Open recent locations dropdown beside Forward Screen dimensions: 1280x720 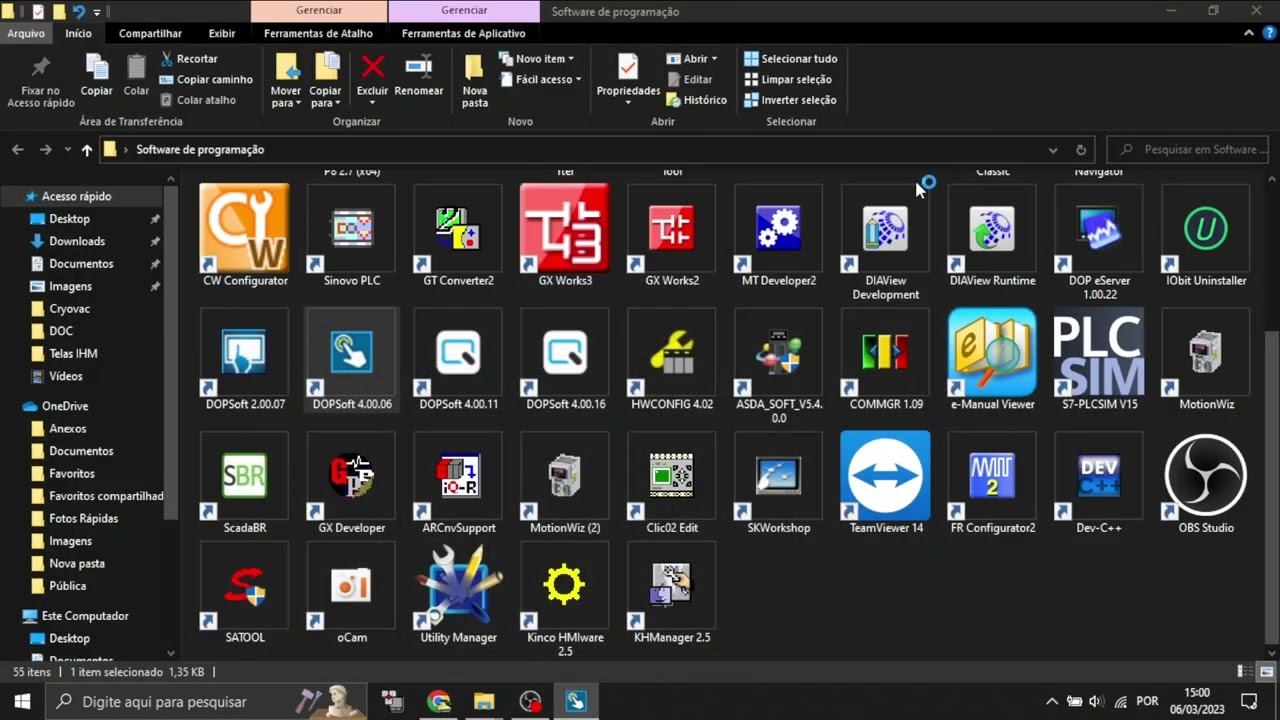(x=67, y=150)
